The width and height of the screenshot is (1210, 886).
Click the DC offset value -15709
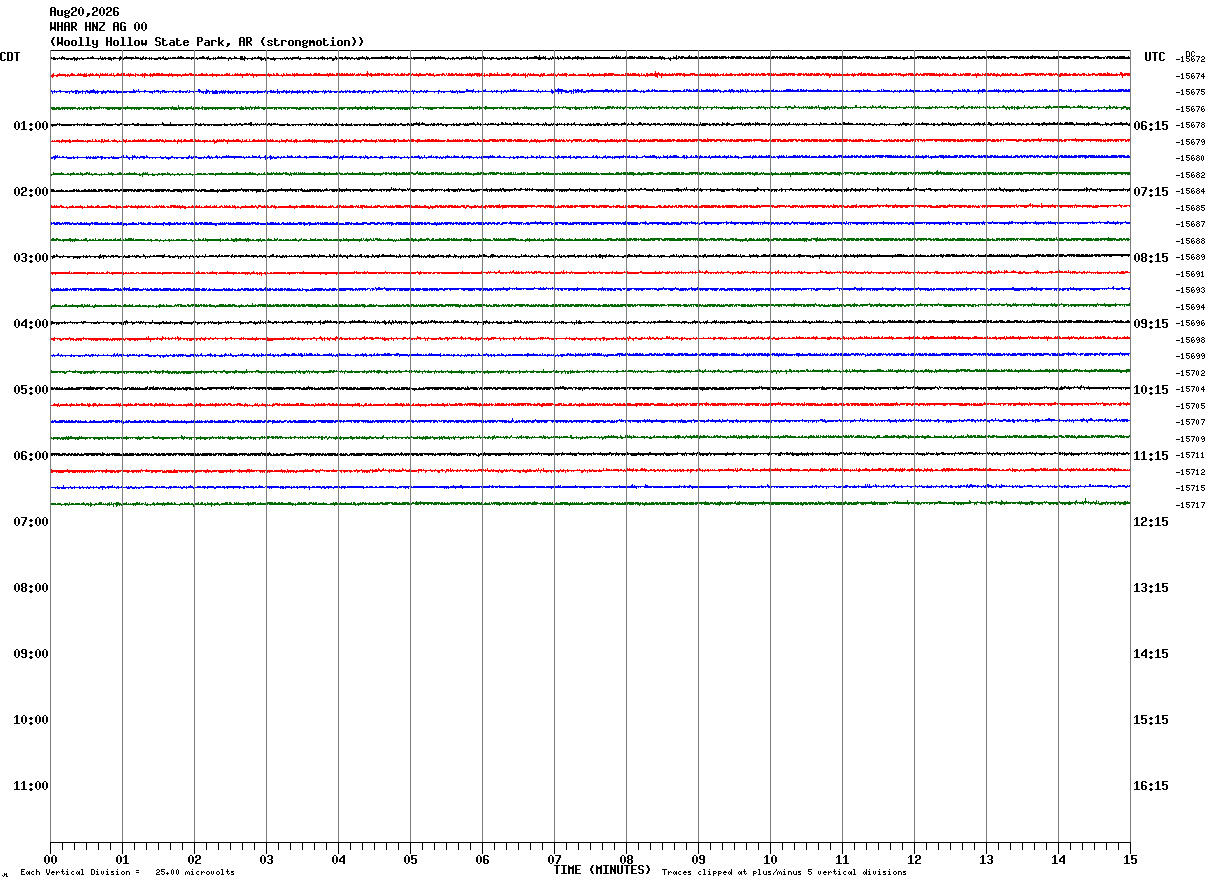click(x=1190, y=439)
